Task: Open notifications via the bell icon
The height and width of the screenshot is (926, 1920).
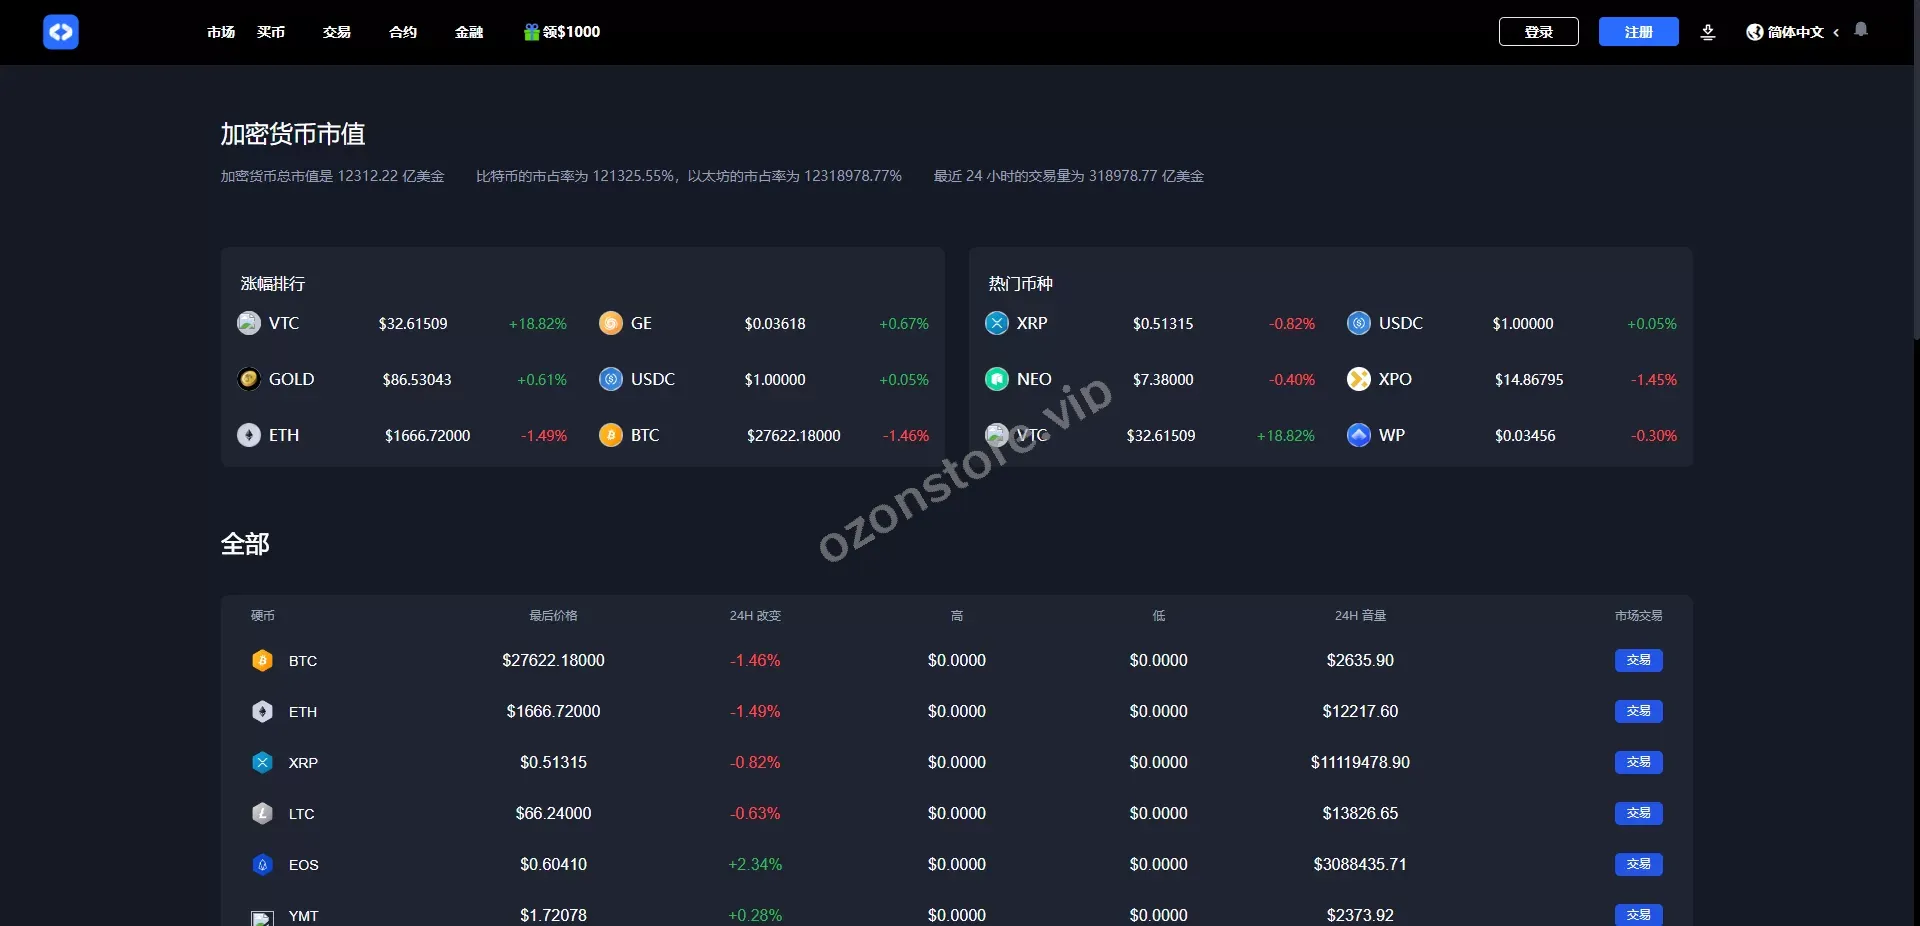Action: 1861,30
